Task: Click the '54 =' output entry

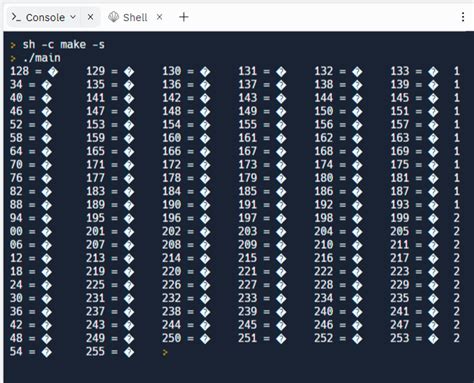Action: point(31,351)
